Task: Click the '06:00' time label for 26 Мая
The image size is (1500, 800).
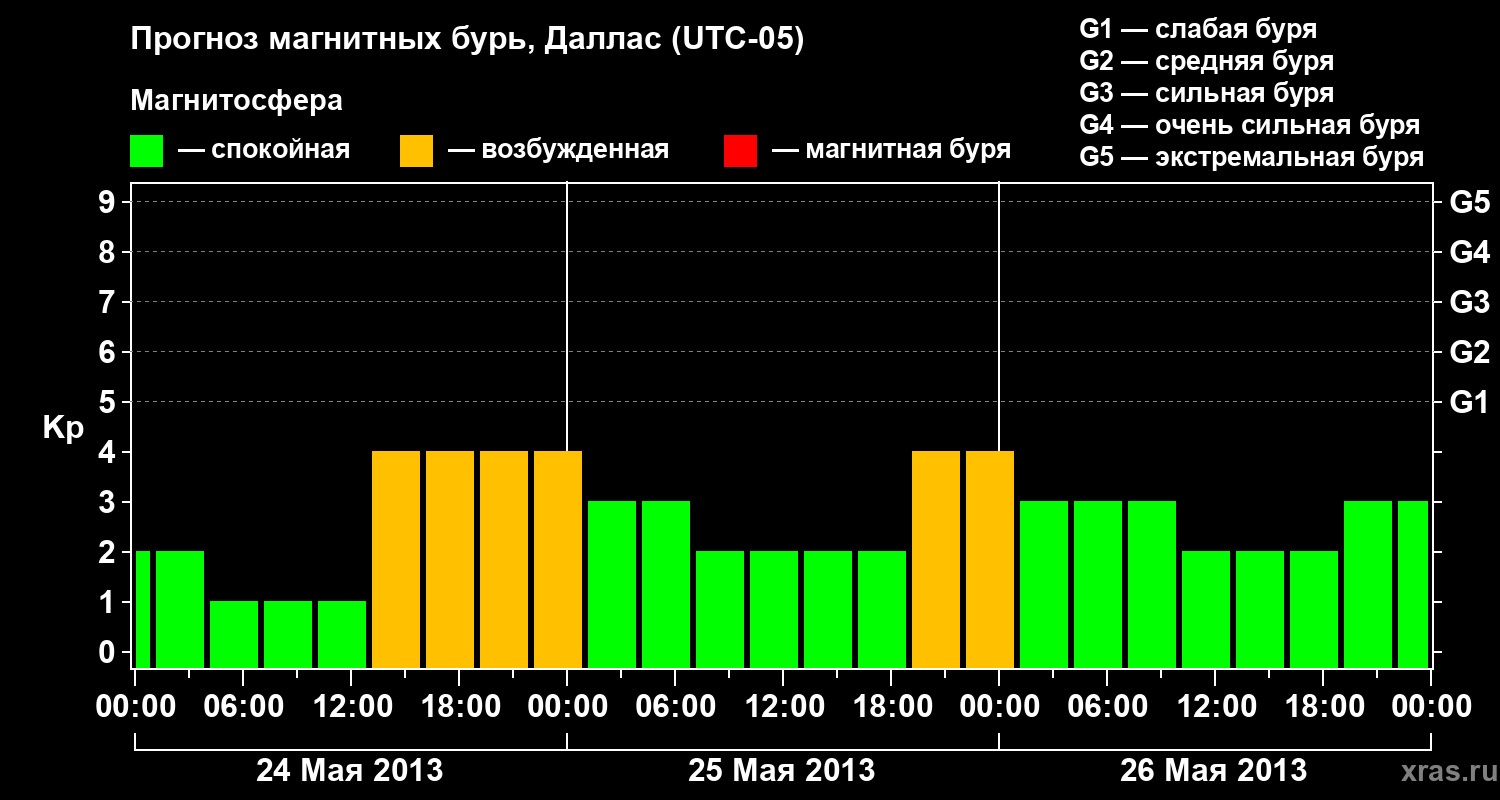Action: [x=1107, y=707]
